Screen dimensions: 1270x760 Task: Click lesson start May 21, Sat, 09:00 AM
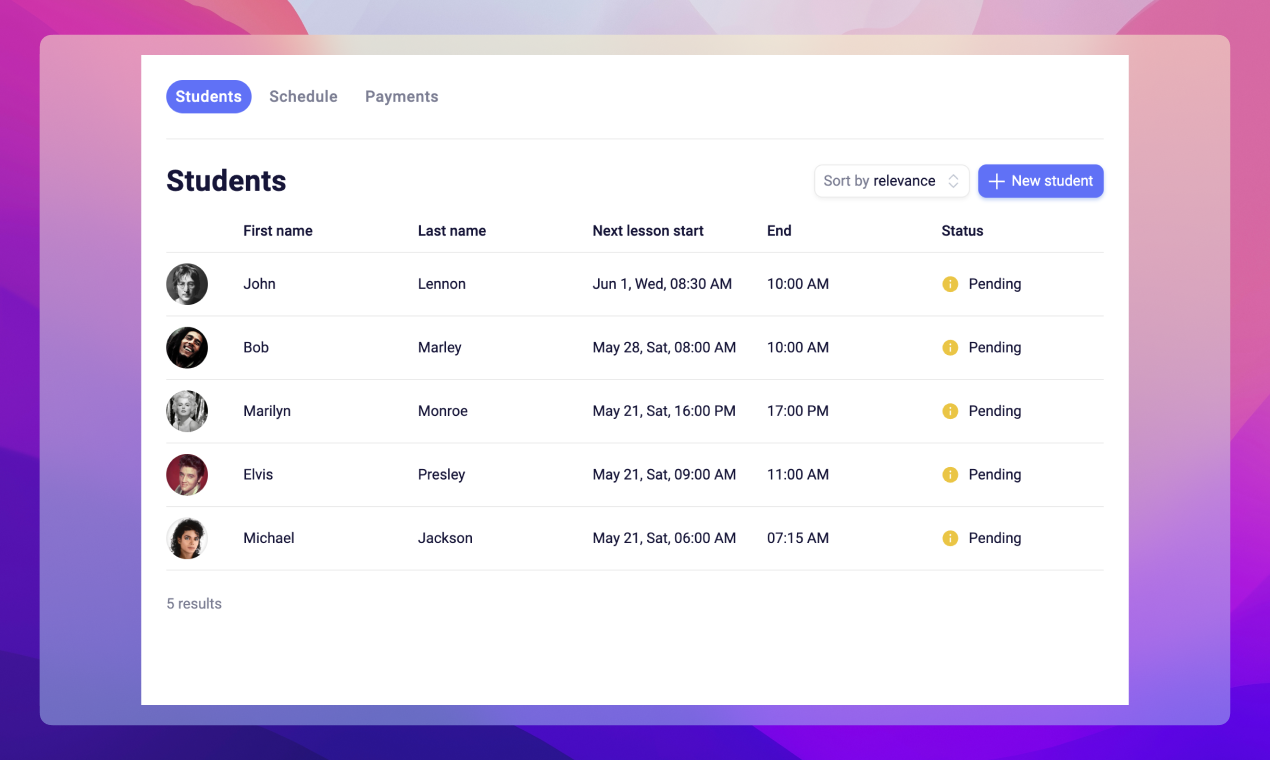click(x=664, y=475)
